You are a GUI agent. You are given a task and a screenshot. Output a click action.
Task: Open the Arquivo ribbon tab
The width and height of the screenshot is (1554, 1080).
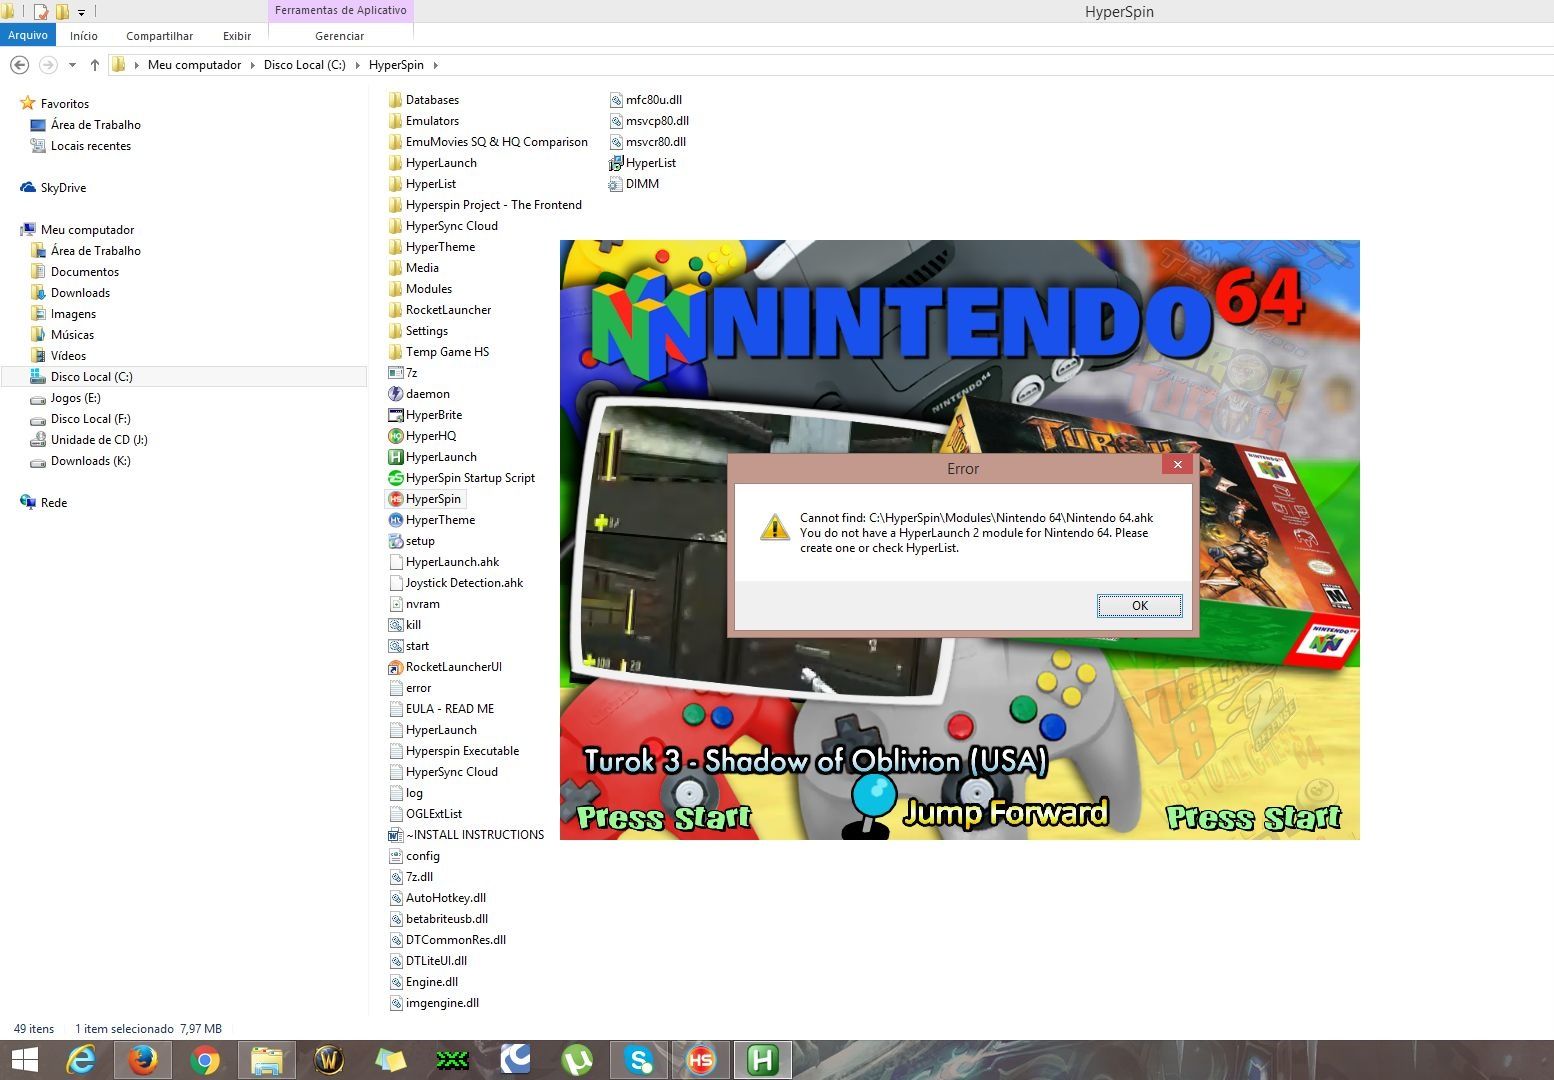[x=28, y=35]
